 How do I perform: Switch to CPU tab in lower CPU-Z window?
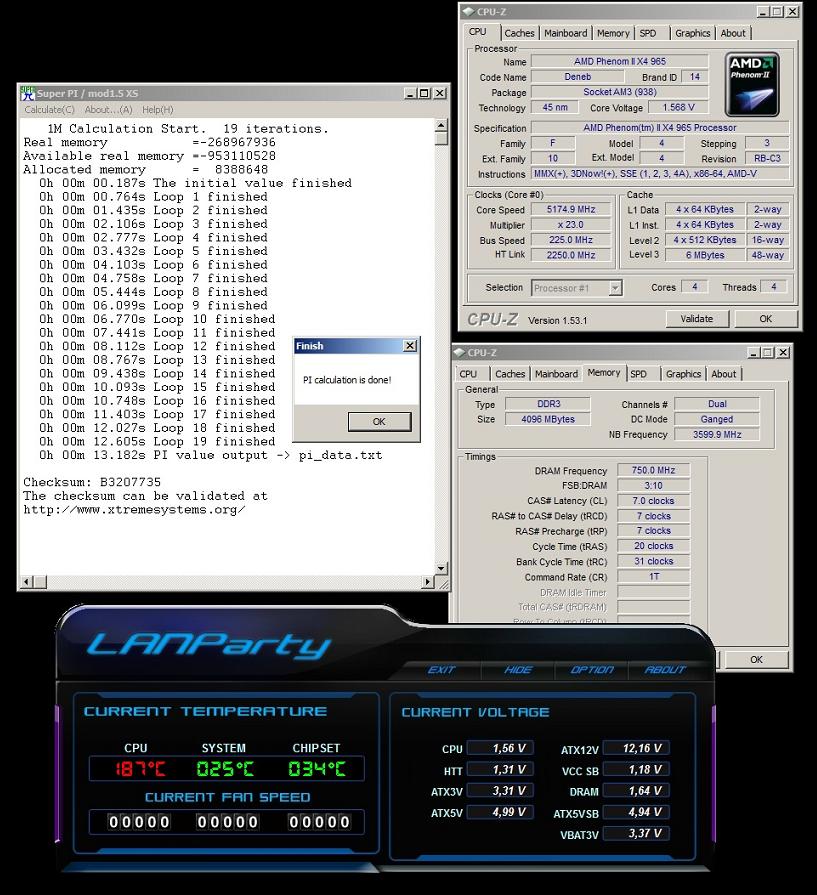[468, 374]
